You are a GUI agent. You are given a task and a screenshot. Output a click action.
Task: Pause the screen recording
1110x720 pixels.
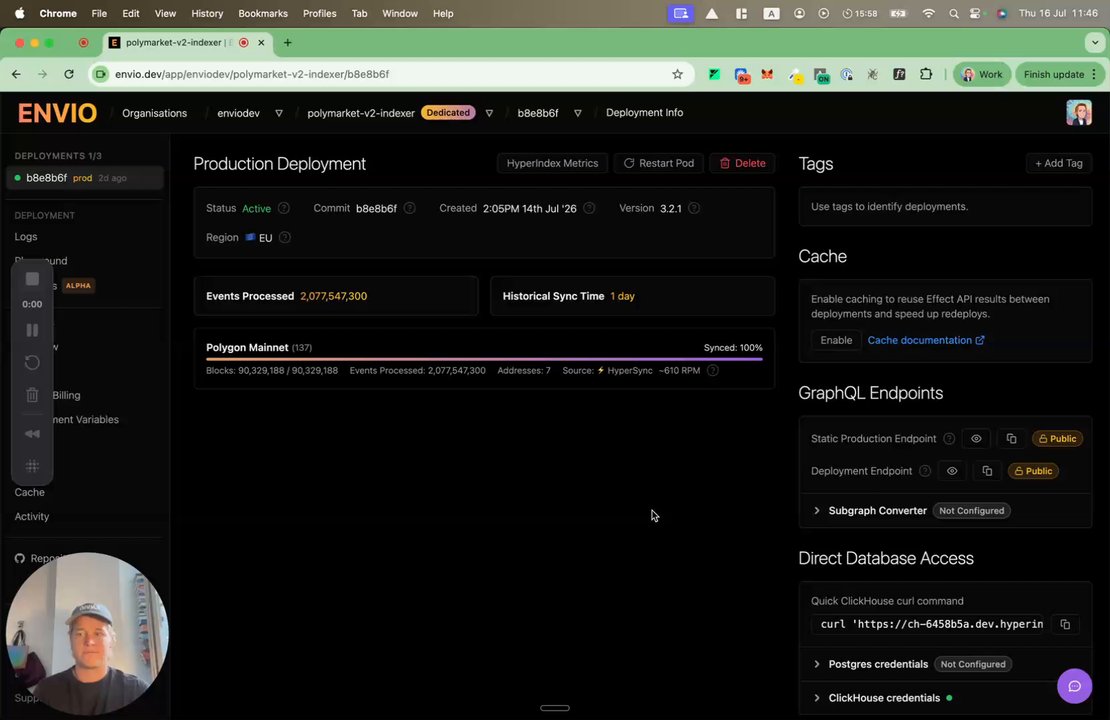click(x=32, y=330)
